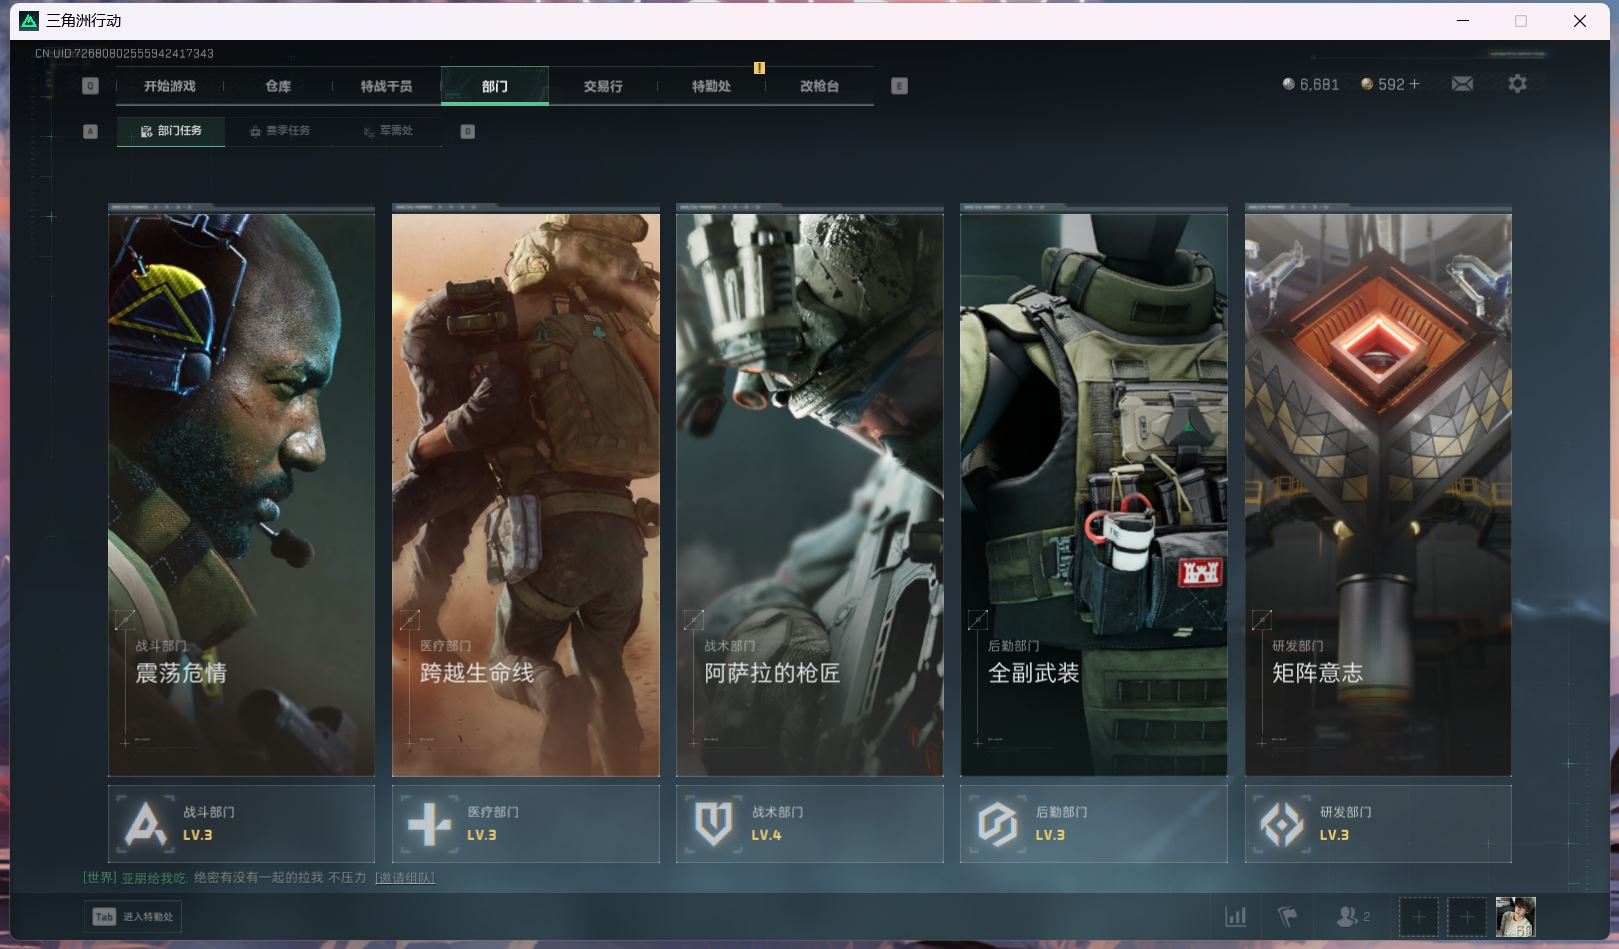Viewport: 1619px width, 949px height.
Task: Click the player avatar picture
Action: pyautogui.click(x=1515, y=916)
